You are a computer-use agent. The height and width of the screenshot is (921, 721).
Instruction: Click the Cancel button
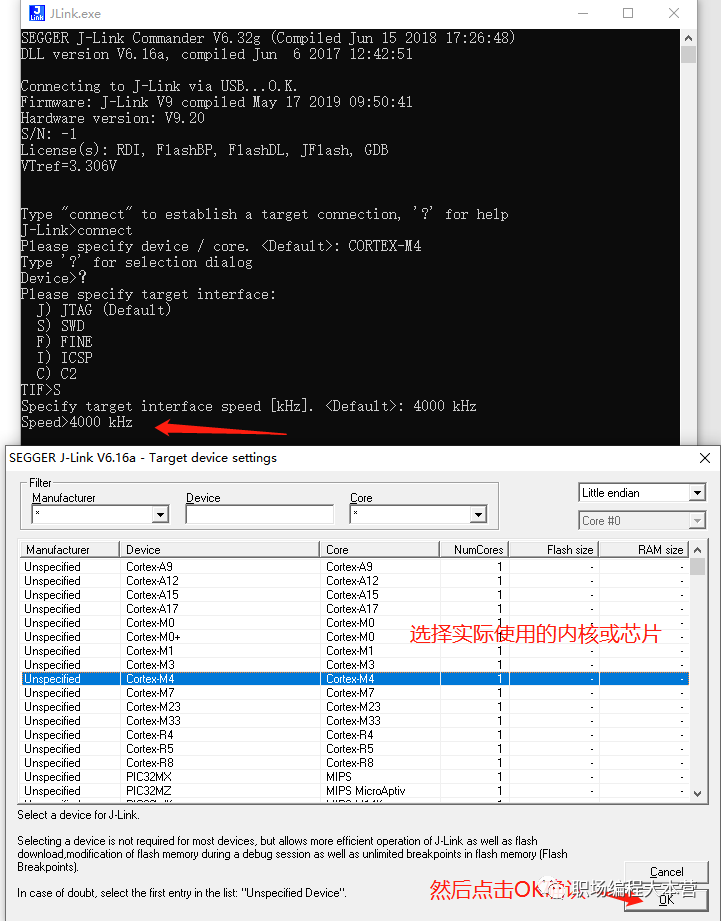[666, 872]
